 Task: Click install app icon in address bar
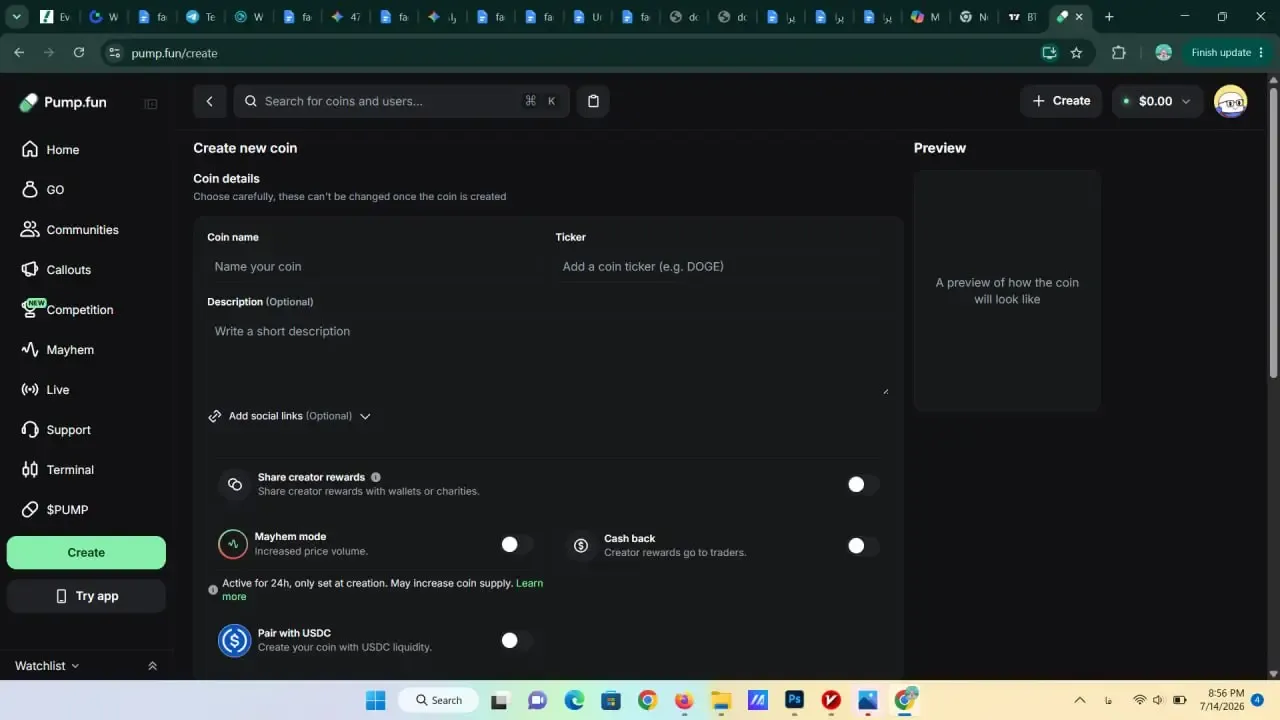coord(1049,53)
